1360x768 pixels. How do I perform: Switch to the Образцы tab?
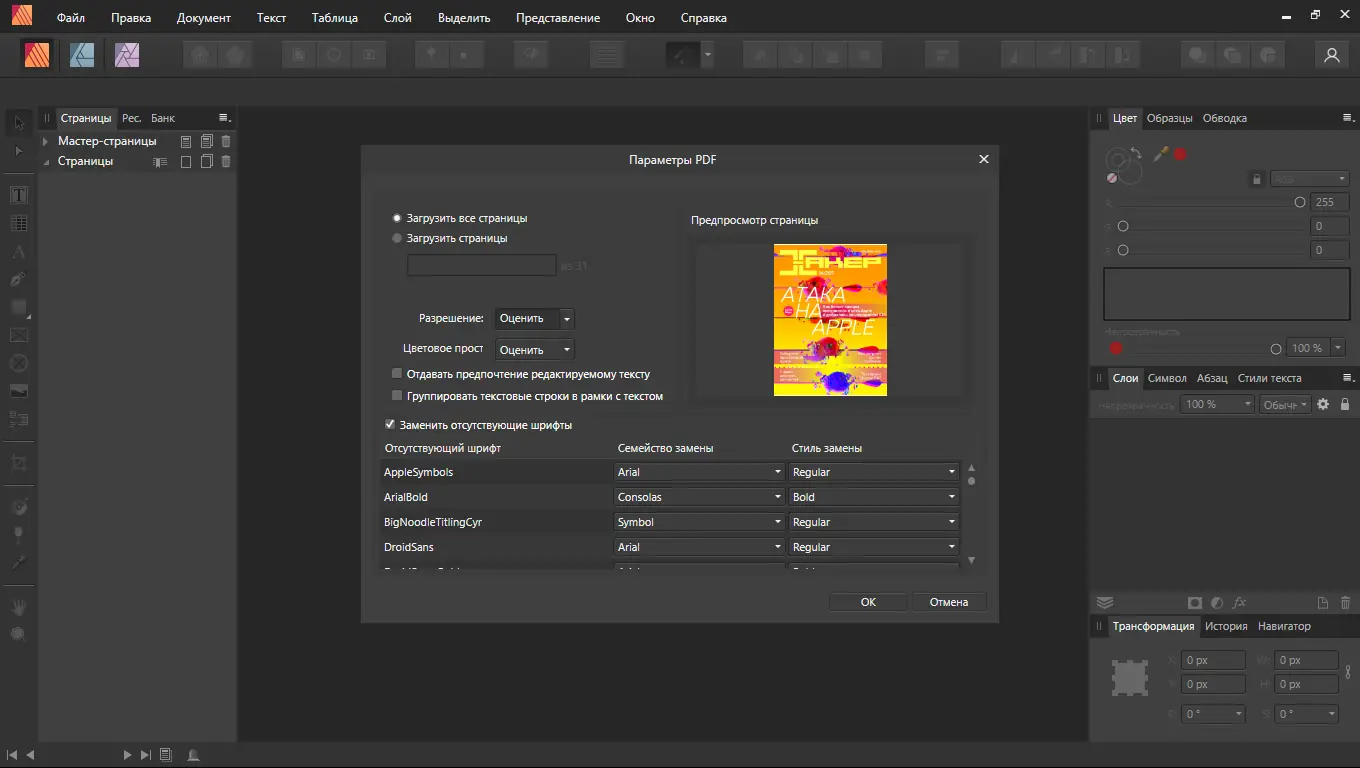(1169, 117)
